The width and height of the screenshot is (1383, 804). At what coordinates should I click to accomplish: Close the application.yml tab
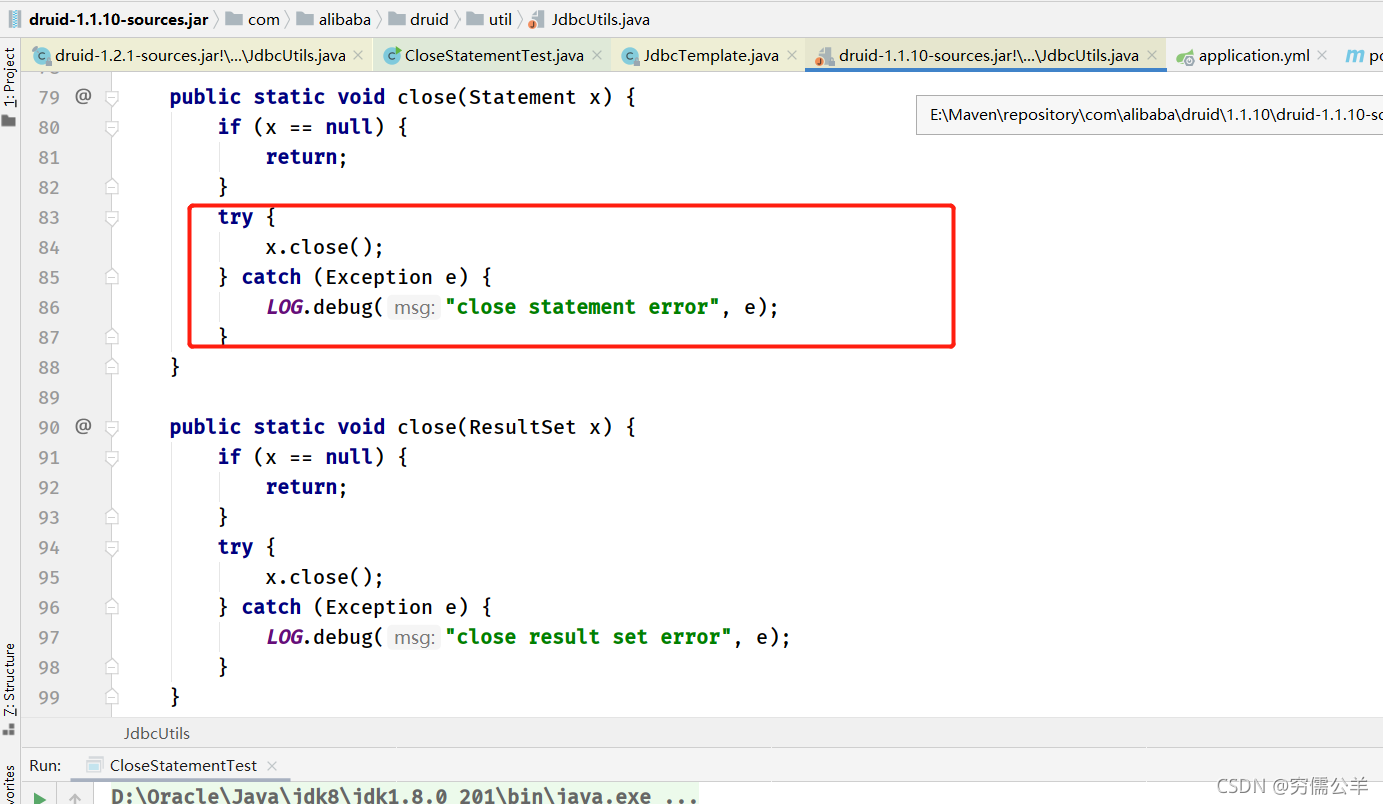[x=1323, y=56]
